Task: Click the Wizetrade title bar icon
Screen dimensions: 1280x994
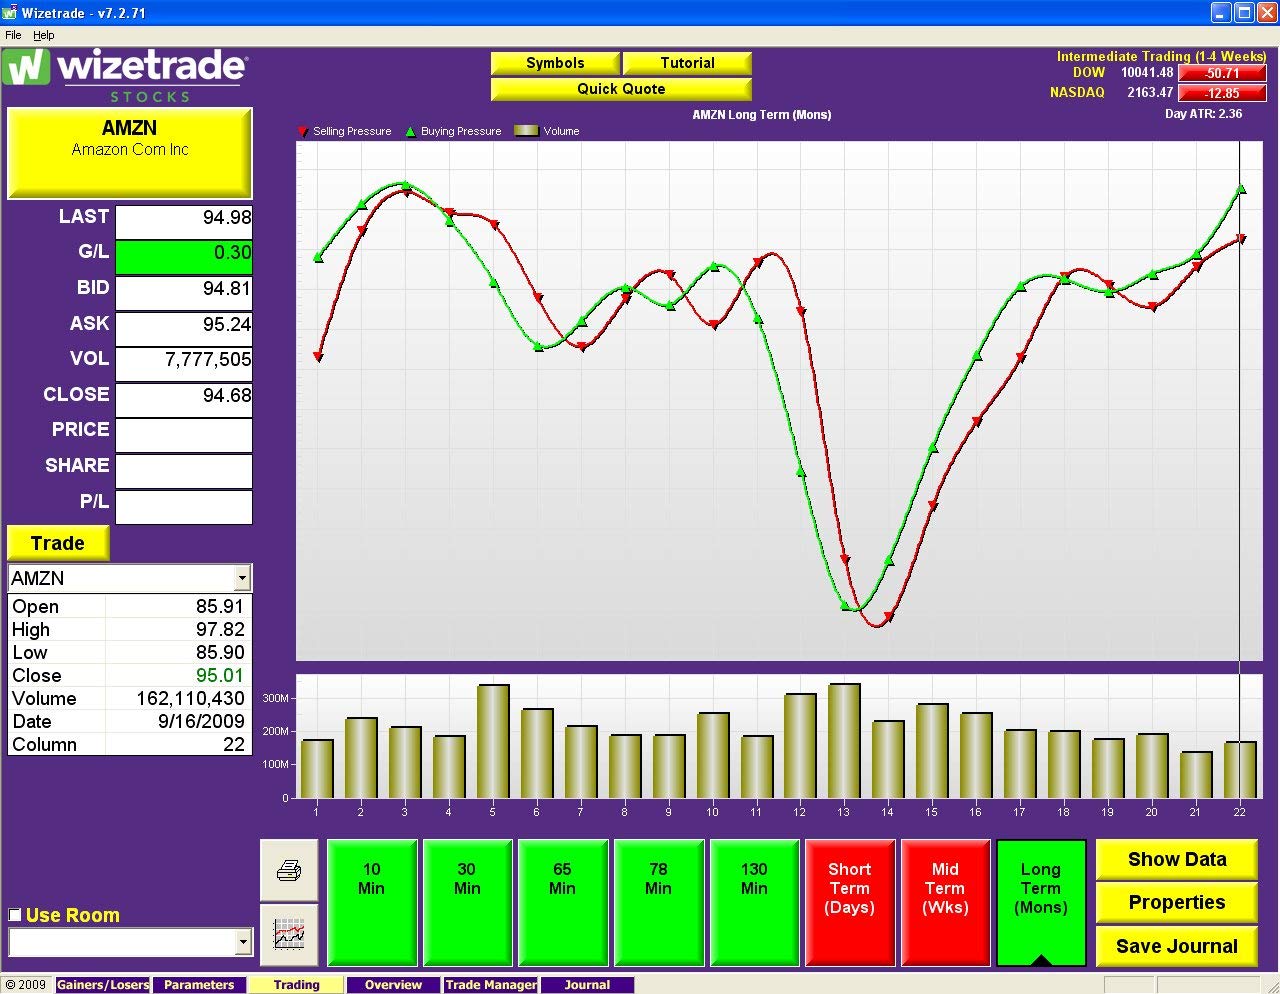Action: pos(10,13)
